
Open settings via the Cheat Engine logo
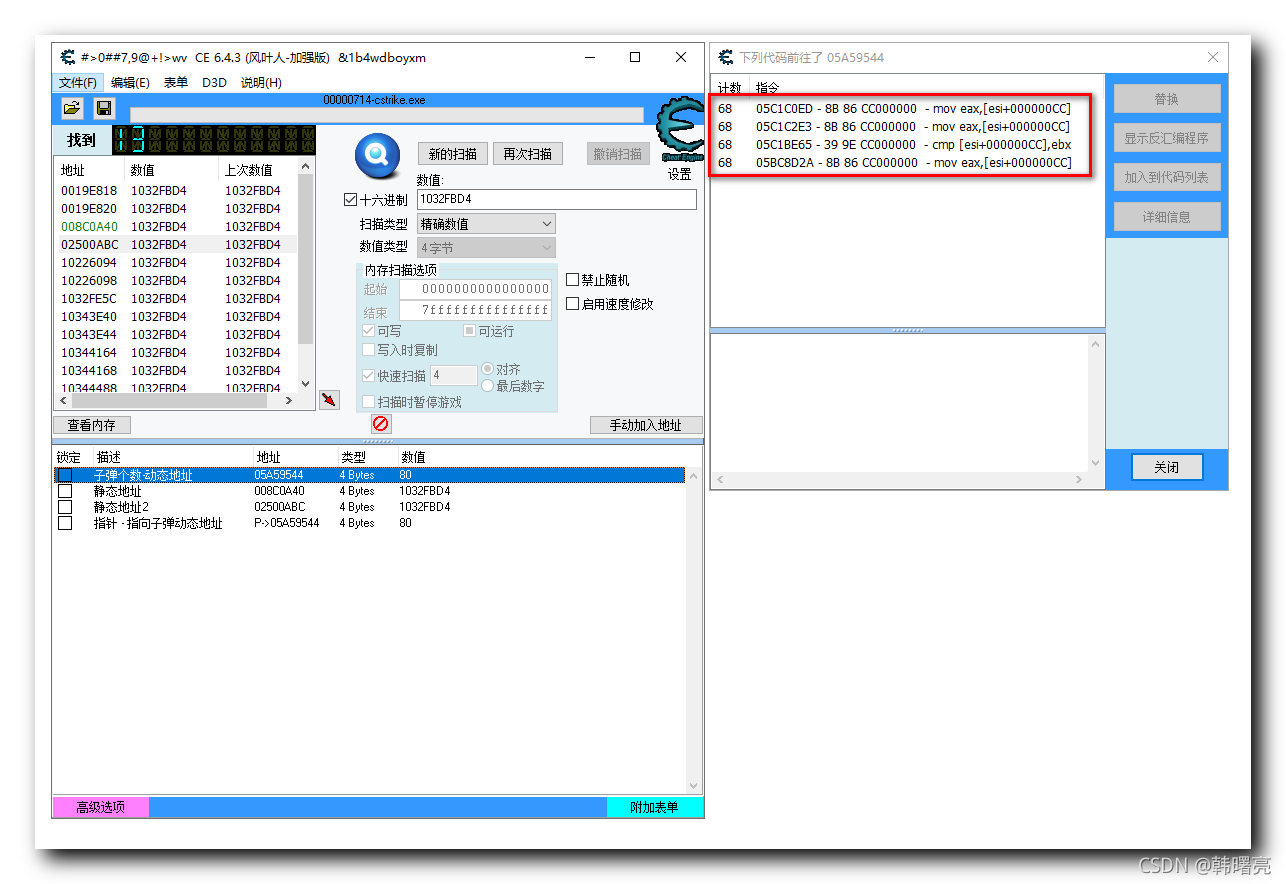coord(680,127)
